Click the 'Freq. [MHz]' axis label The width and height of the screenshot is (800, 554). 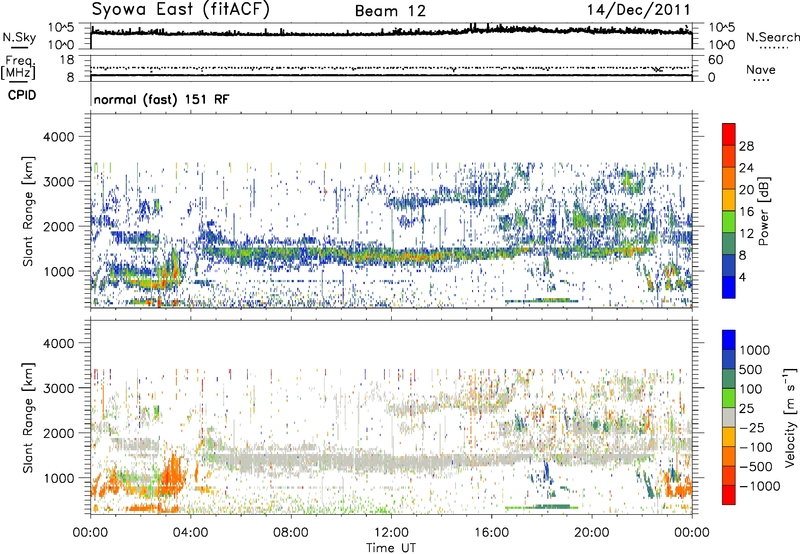coord(18,68)
